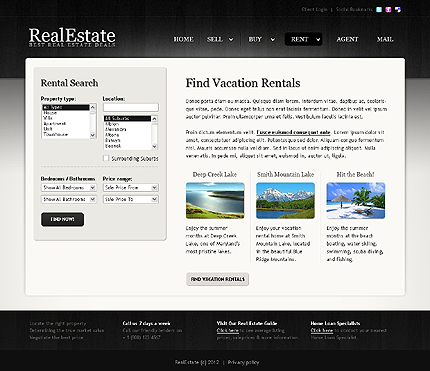Select House in Property type list
This screenshot has height=371, width=430.
(x=66, y=113)
